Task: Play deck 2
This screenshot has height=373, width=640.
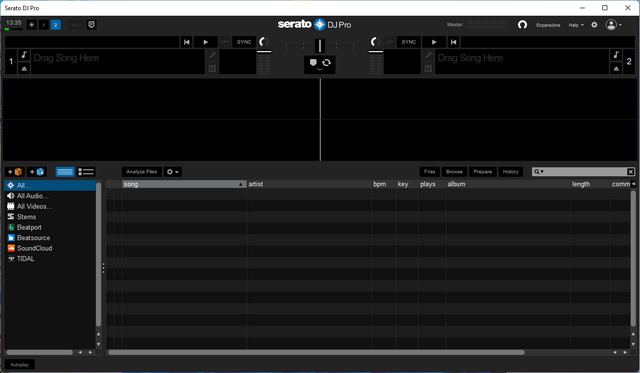Action: [x=434, y=42]
